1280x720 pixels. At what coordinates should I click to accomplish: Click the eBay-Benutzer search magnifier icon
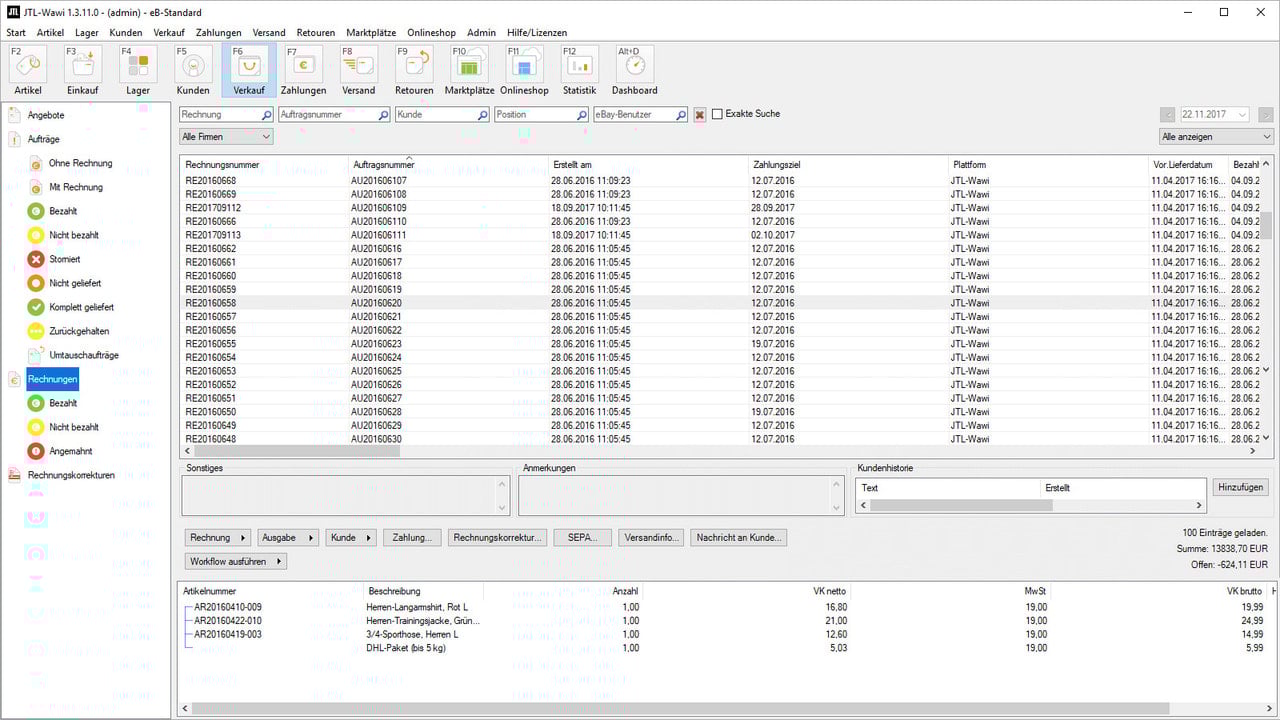coord(681,115)
